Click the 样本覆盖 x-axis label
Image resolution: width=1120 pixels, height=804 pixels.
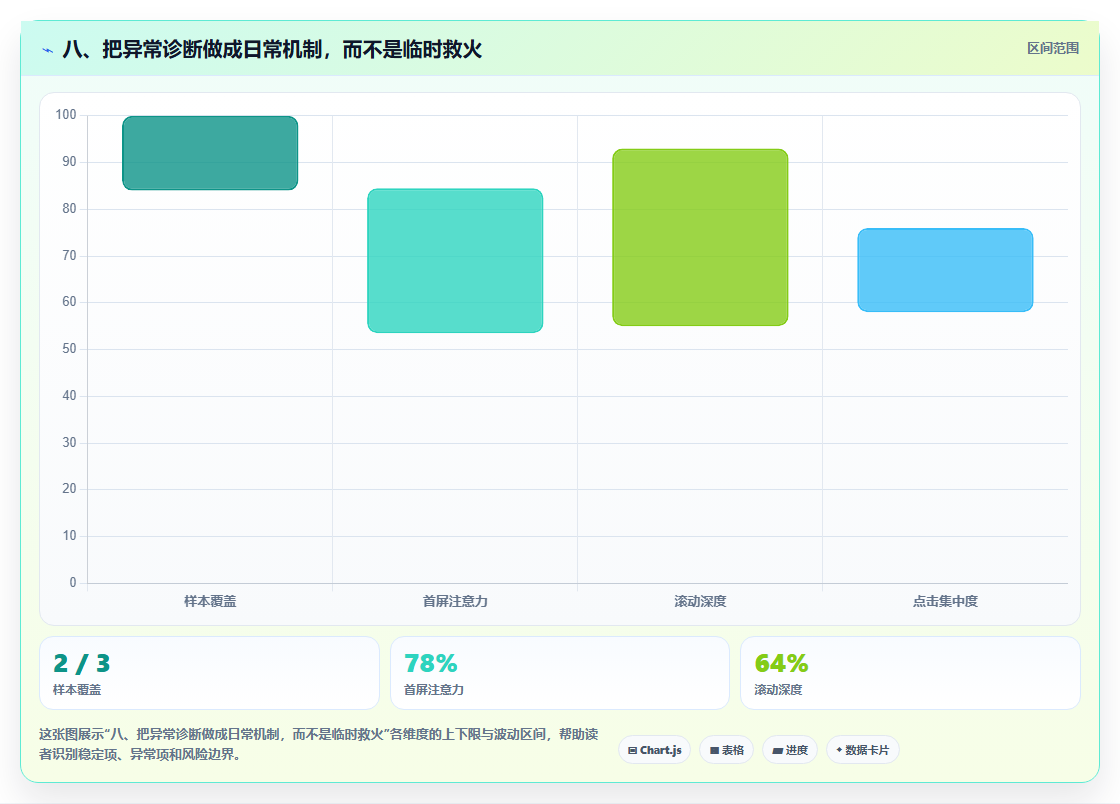point(210,601)
